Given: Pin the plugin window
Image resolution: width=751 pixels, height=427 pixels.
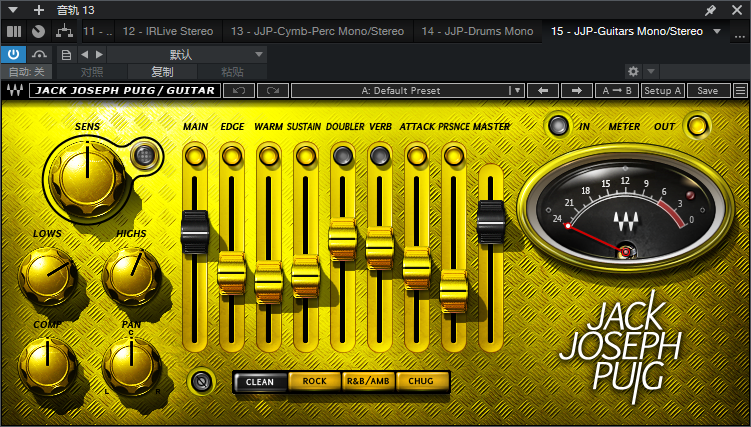Looking at the screenshot, I should [710, 10].
